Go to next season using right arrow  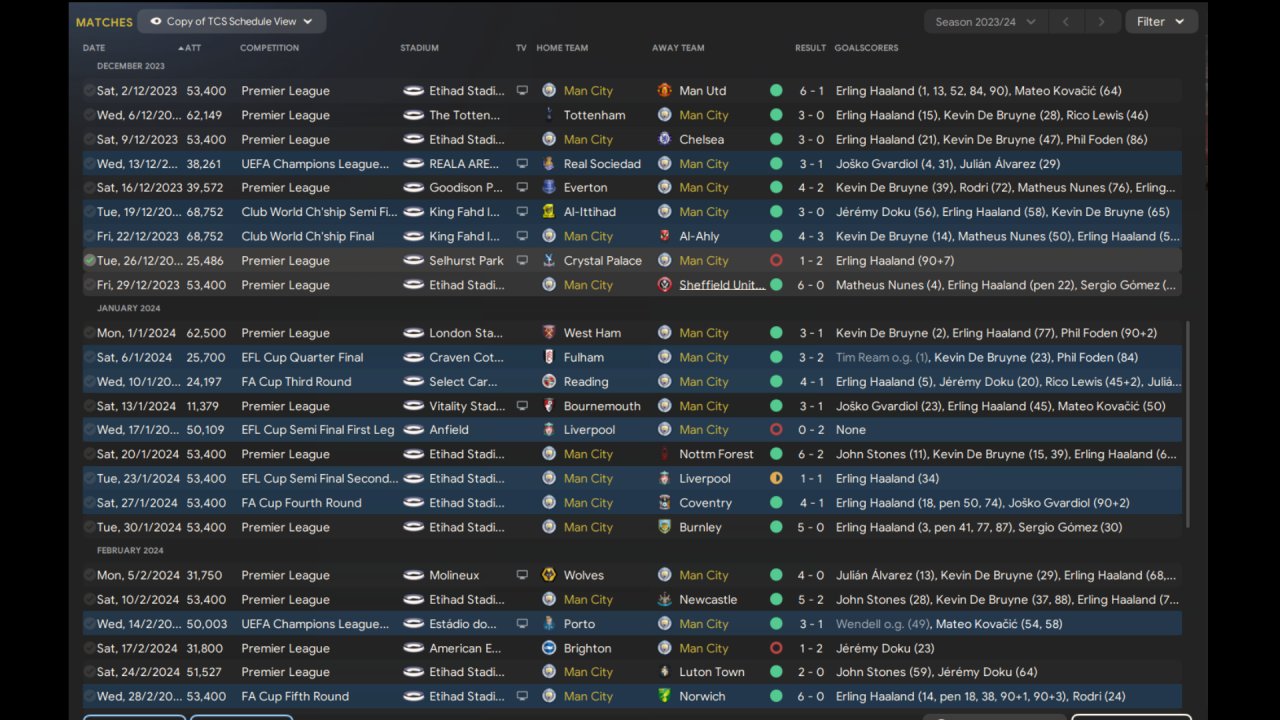1101,21
